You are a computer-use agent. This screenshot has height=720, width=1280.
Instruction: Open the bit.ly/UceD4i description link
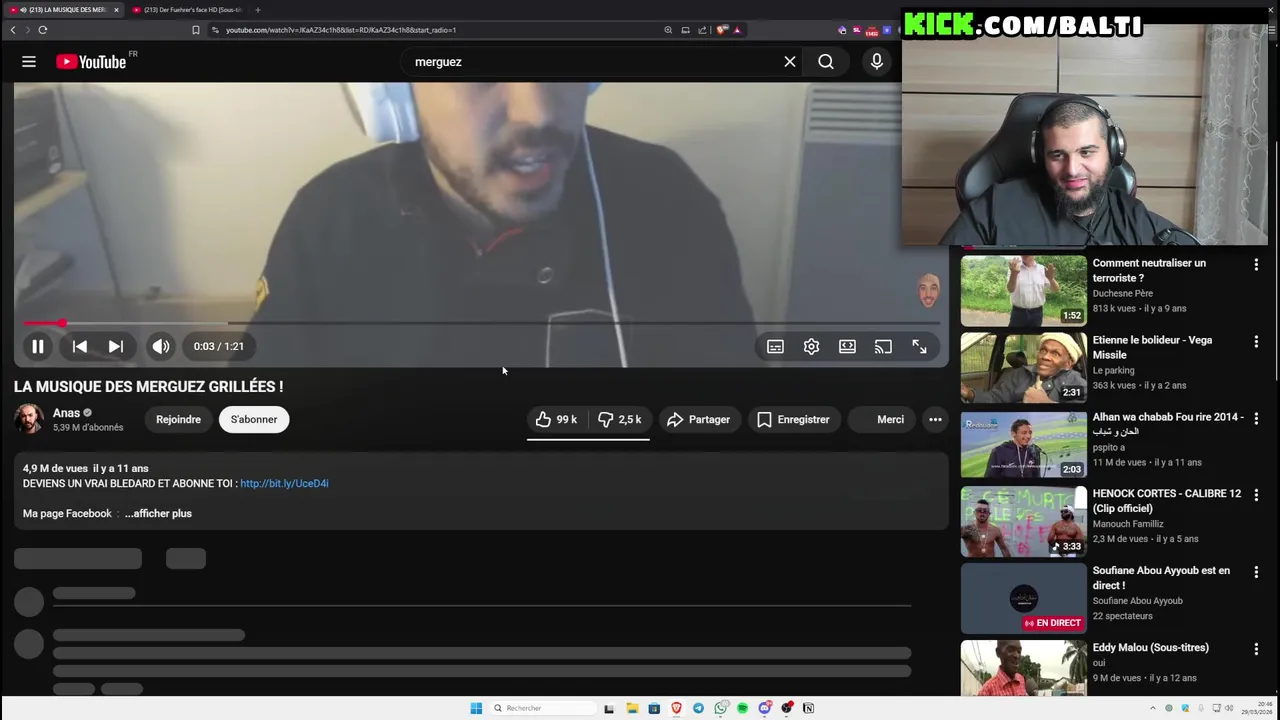284,484
